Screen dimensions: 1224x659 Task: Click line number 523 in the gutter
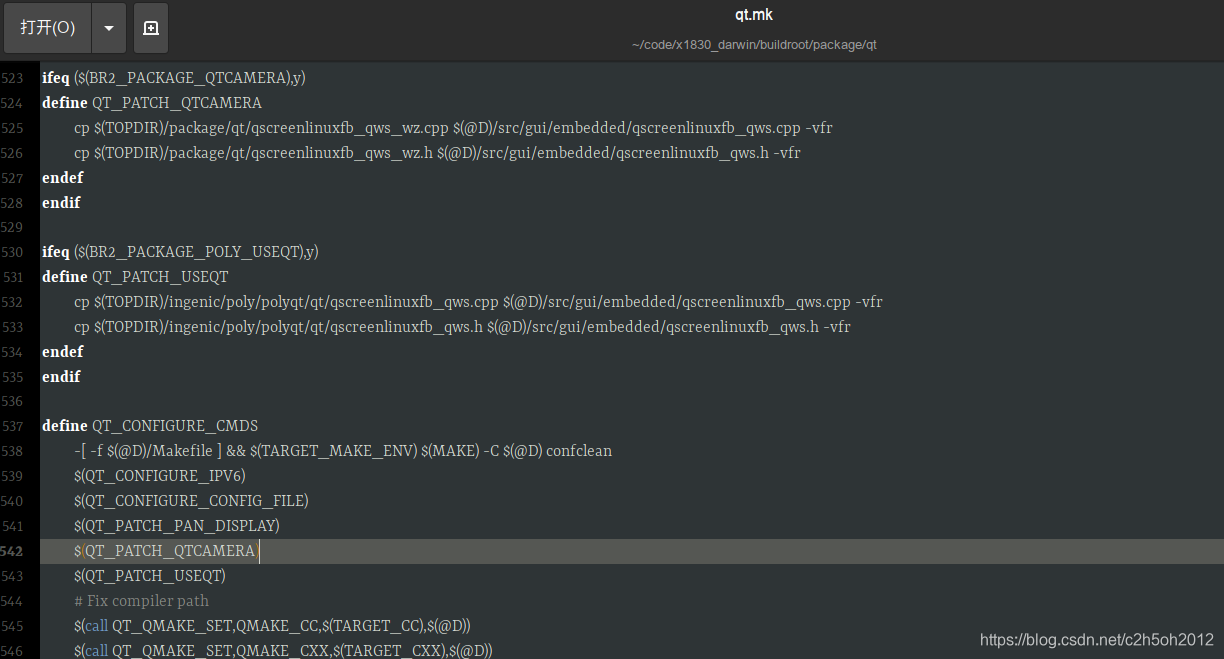coord(16,77)
